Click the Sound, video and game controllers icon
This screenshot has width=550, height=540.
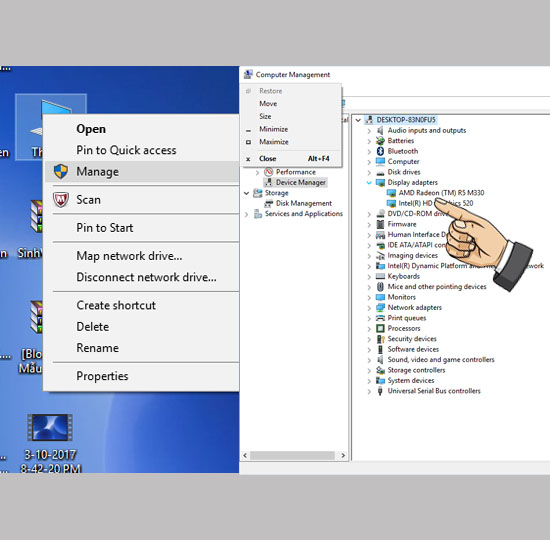(380, 360)
